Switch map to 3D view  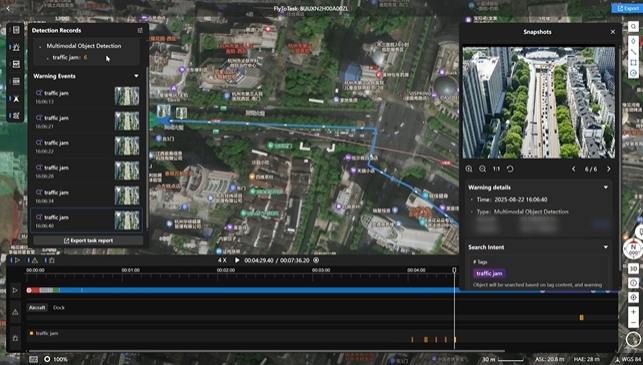tap(633, 269)
